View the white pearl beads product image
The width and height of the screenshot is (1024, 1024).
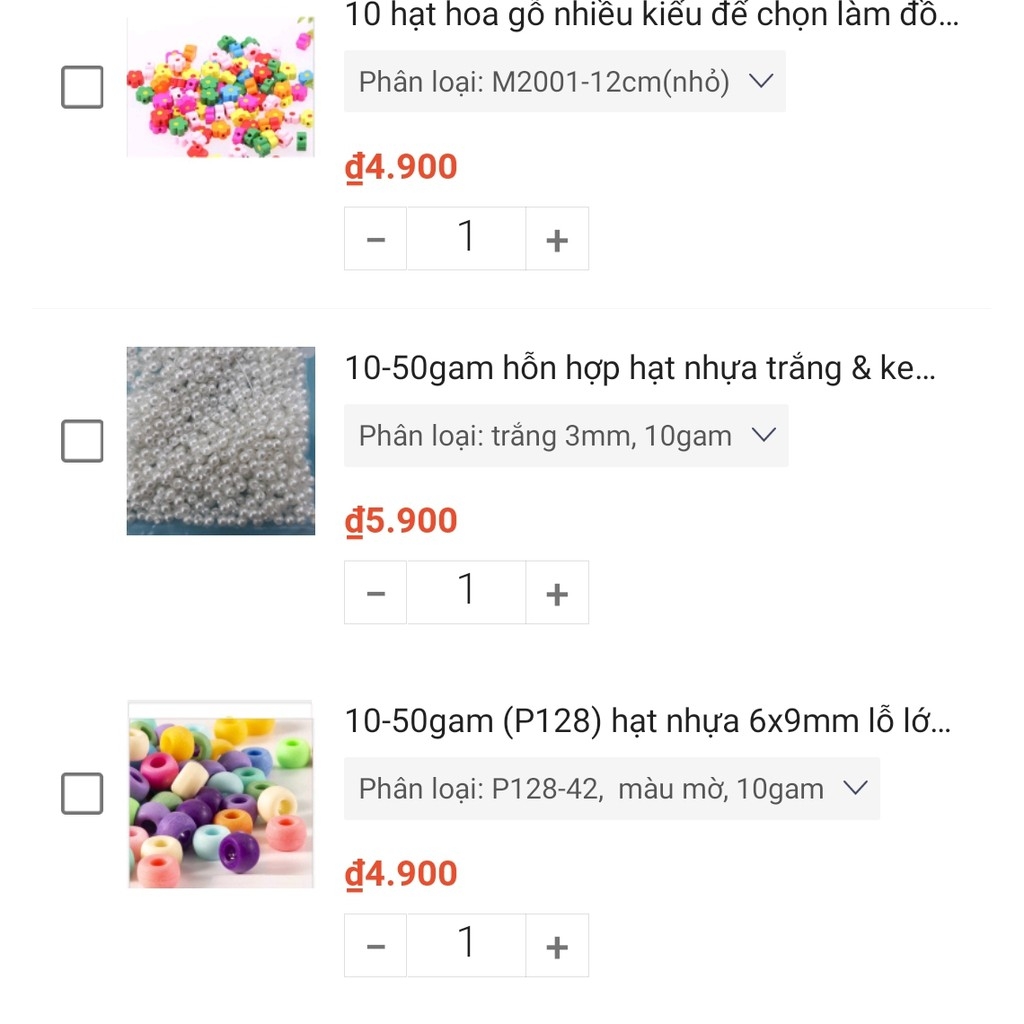pos(220,441)
